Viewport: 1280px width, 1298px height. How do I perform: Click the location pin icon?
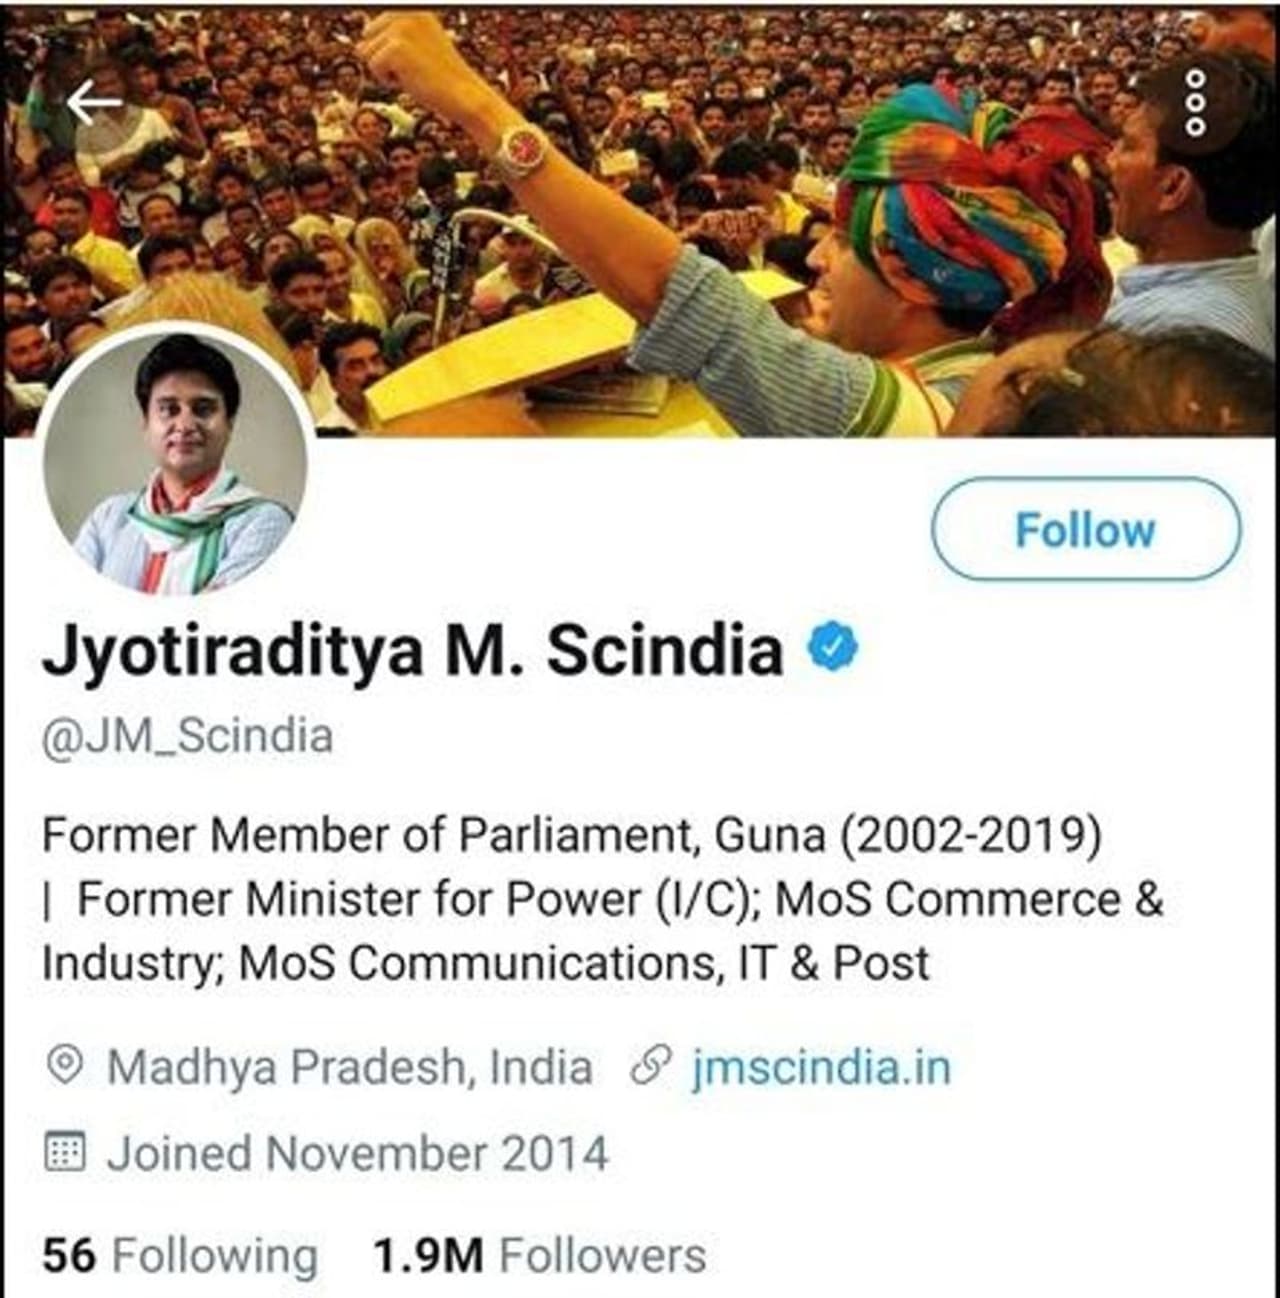click(x=66, y=1066)
